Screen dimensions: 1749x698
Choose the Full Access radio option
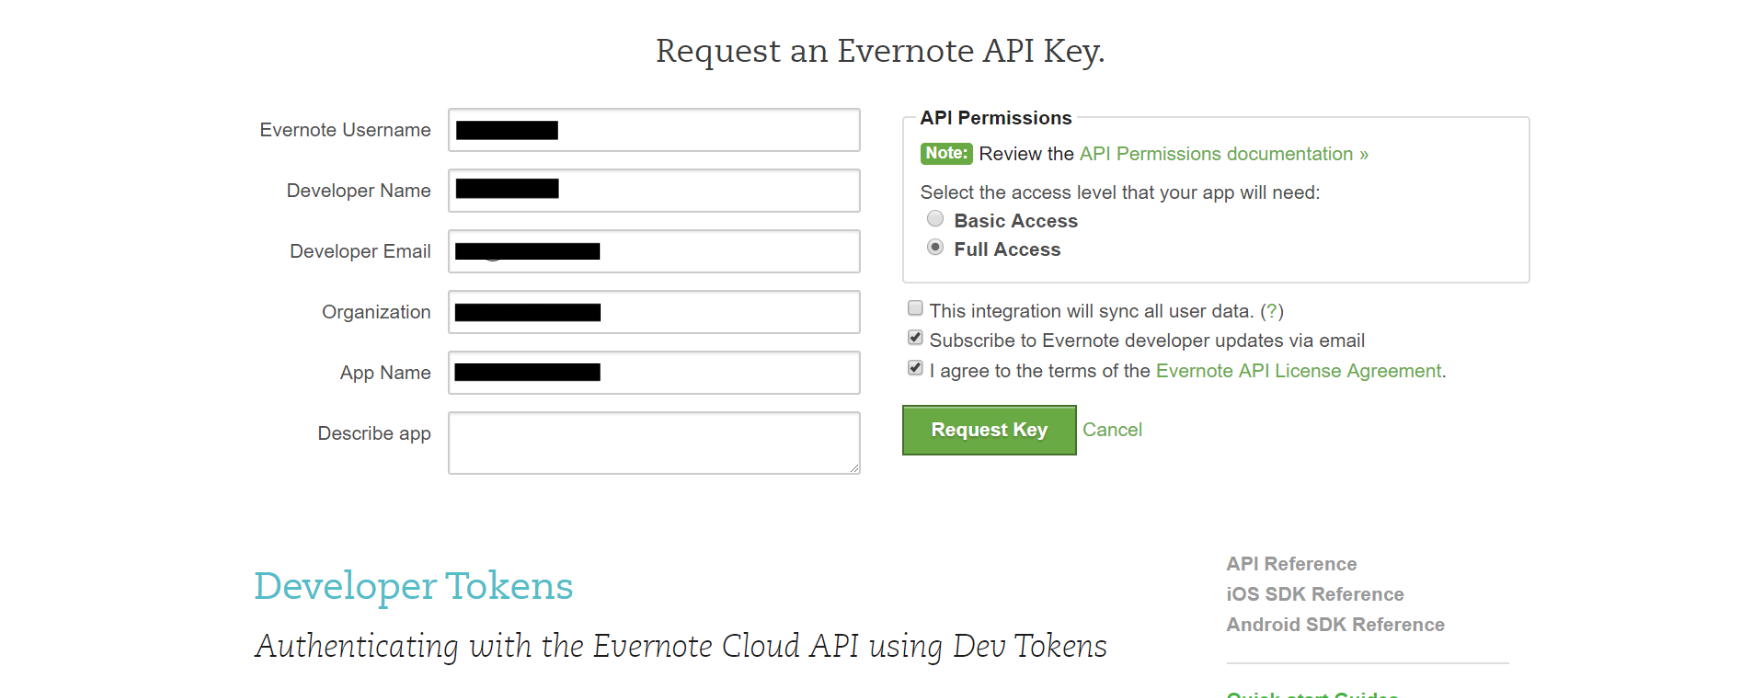tap(935, 247)
